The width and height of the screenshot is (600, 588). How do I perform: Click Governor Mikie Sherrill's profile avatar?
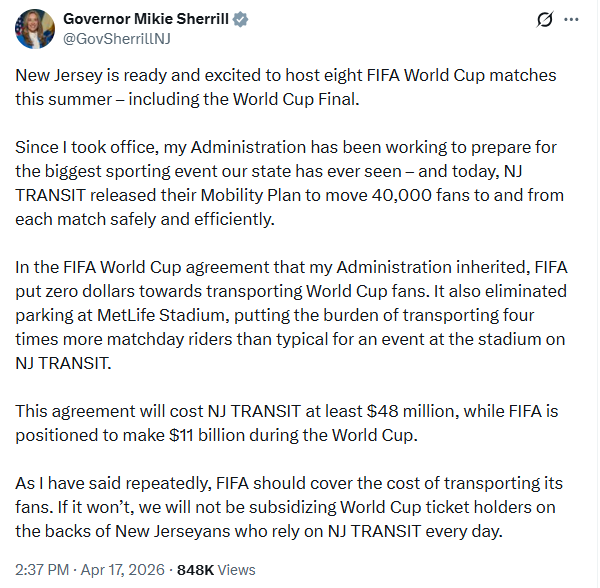click(x=35, y=30)
